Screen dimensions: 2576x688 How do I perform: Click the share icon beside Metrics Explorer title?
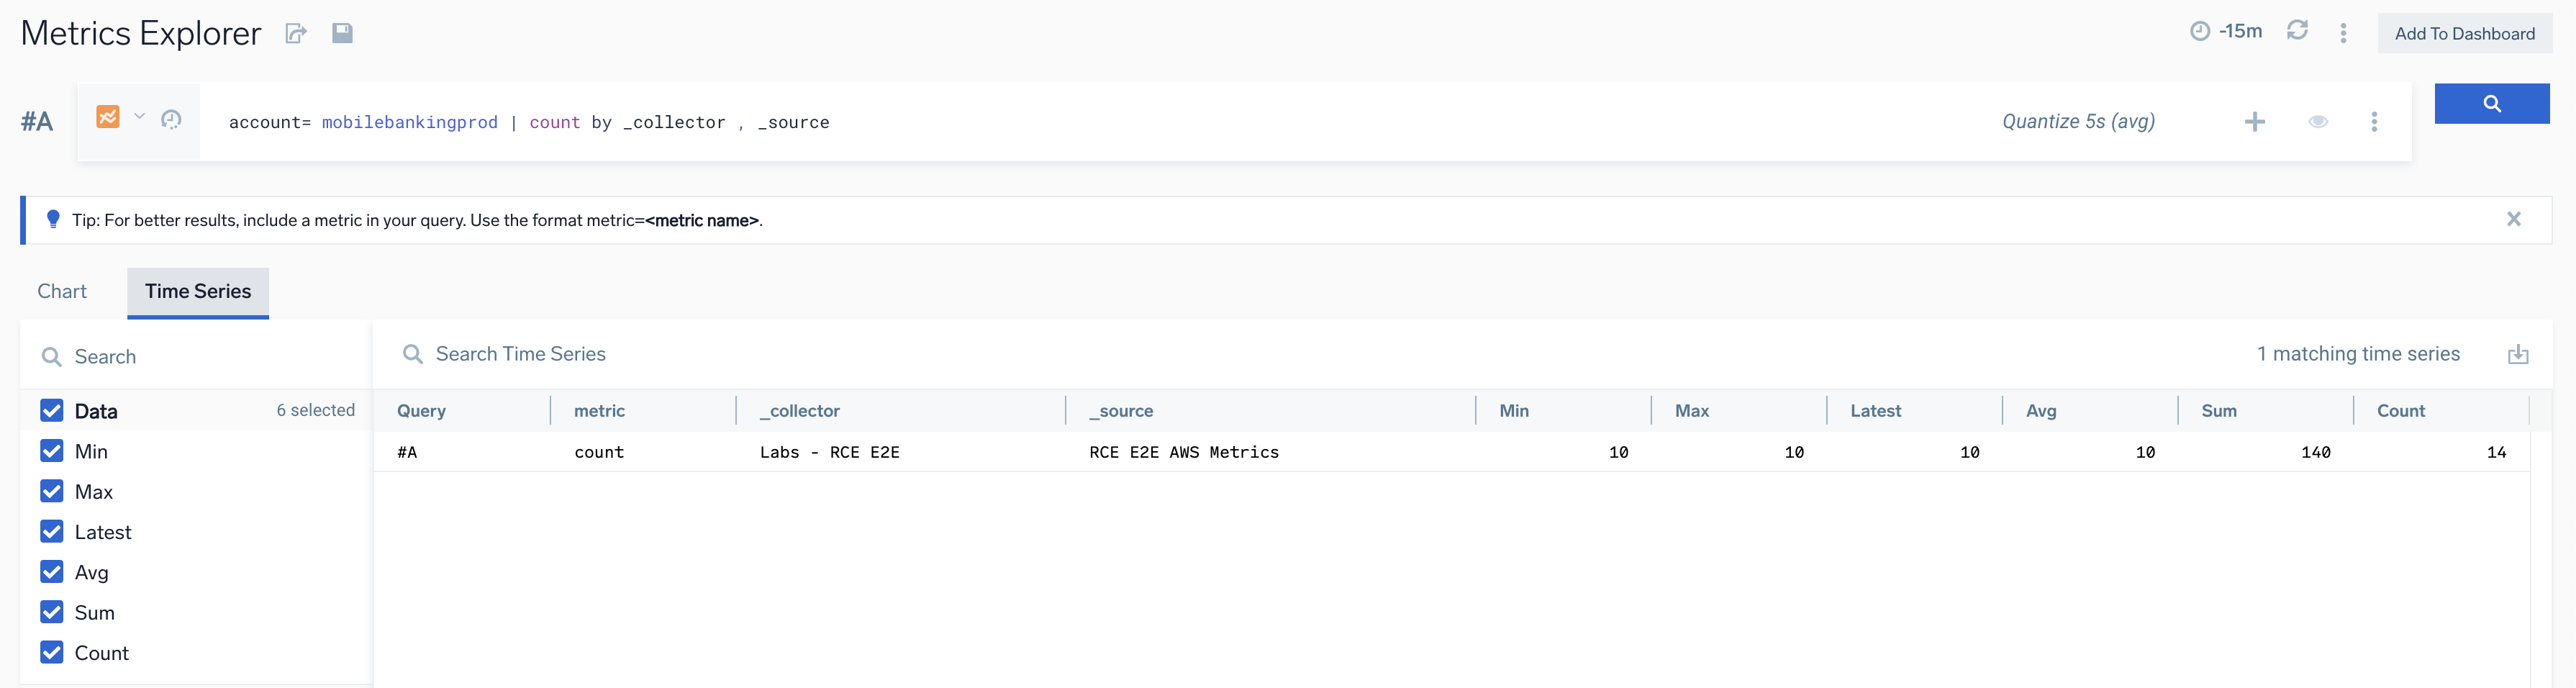coord(295,34)
